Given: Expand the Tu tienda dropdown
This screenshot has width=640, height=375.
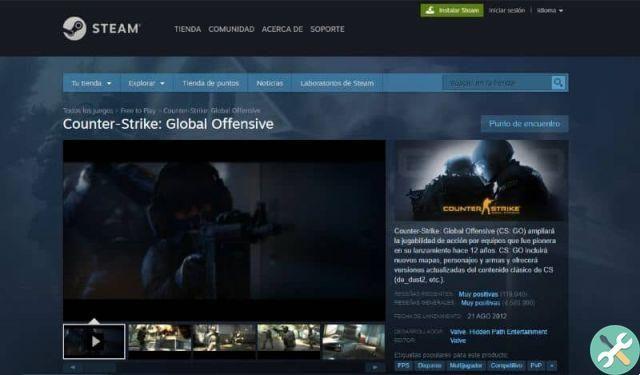Looking at the screenshot, I should tap(91, 83).
